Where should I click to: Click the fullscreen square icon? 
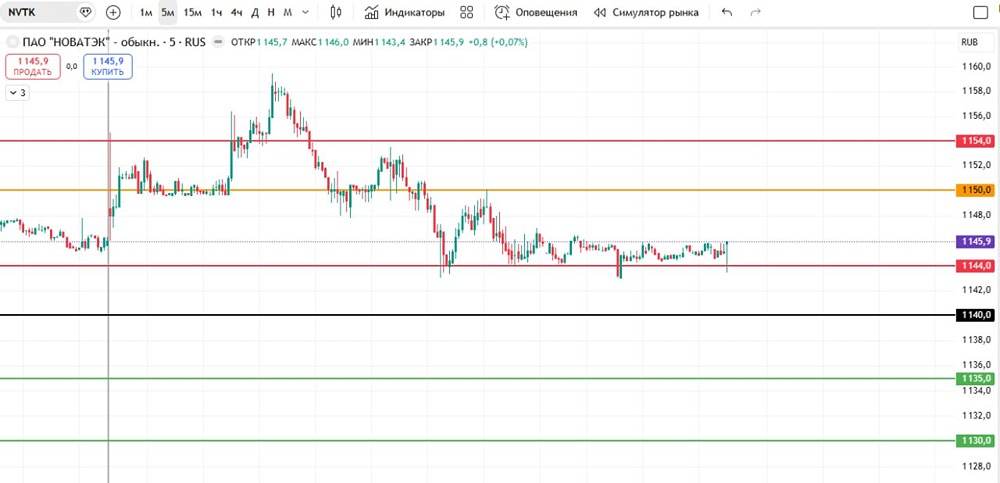click(x=980, y=12)
